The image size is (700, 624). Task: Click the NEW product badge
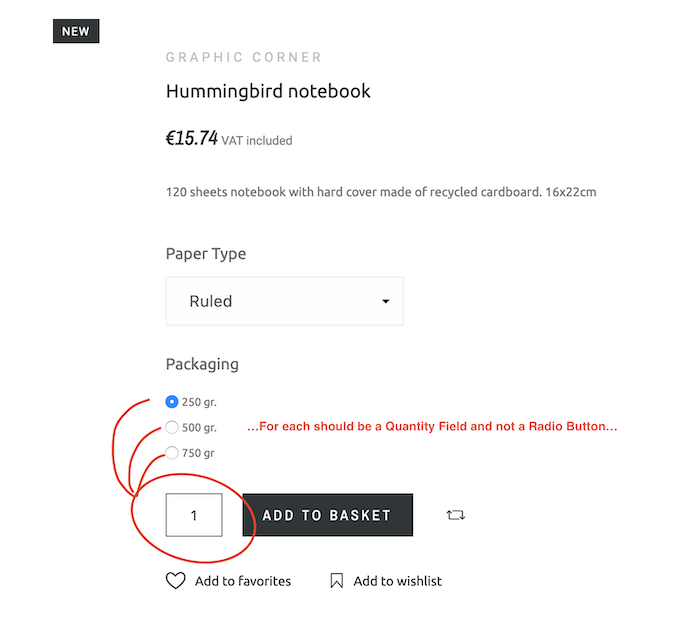tap(76, 31)
